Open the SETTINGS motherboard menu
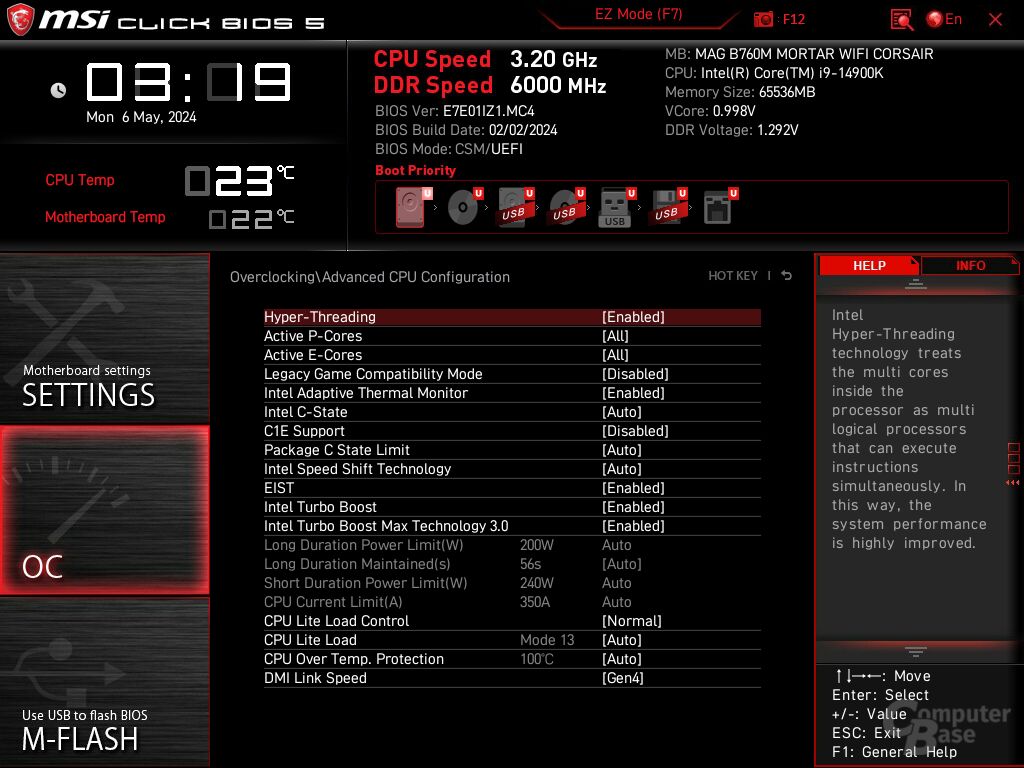 click(104, 338)
